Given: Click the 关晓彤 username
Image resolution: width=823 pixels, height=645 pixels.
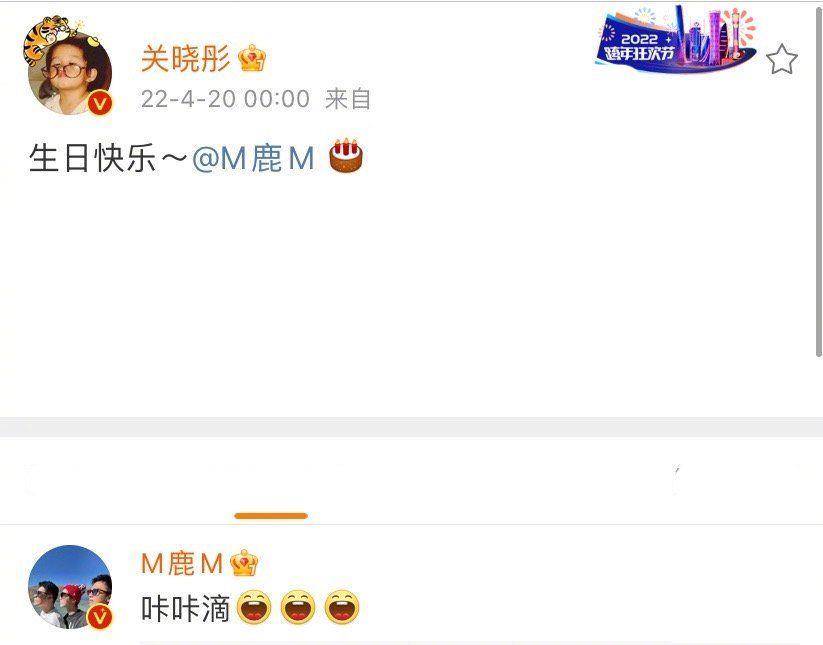Looking at the screenshot, I should [x=186, y=58].
